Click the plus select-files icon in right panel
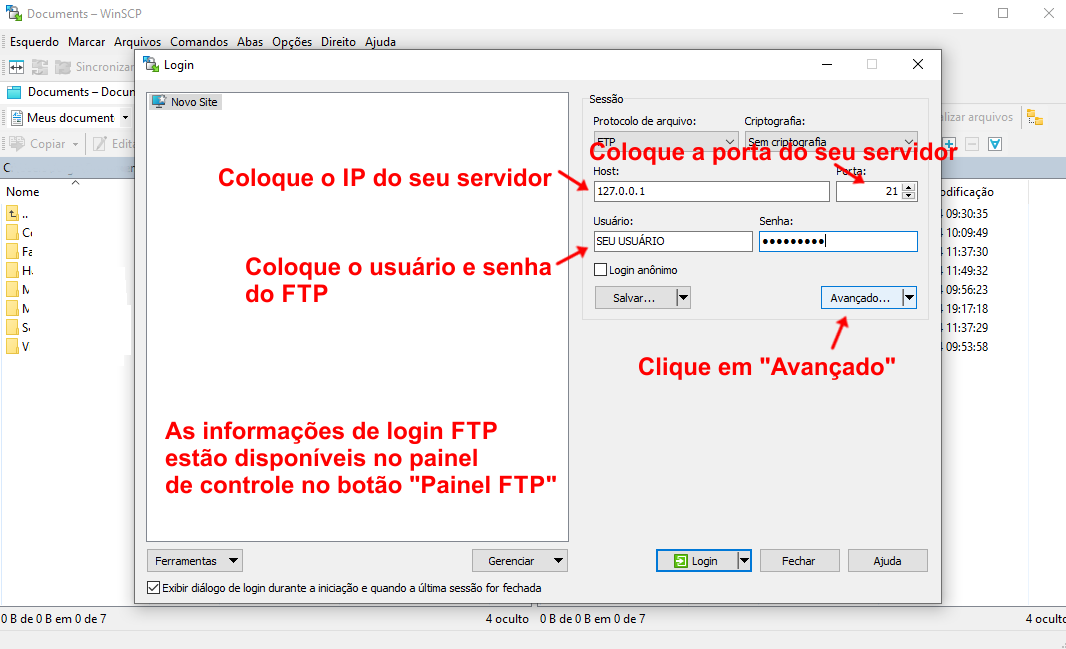This screenshot has height=649, width=1066. pyautogui.click(x=949, y=143)
